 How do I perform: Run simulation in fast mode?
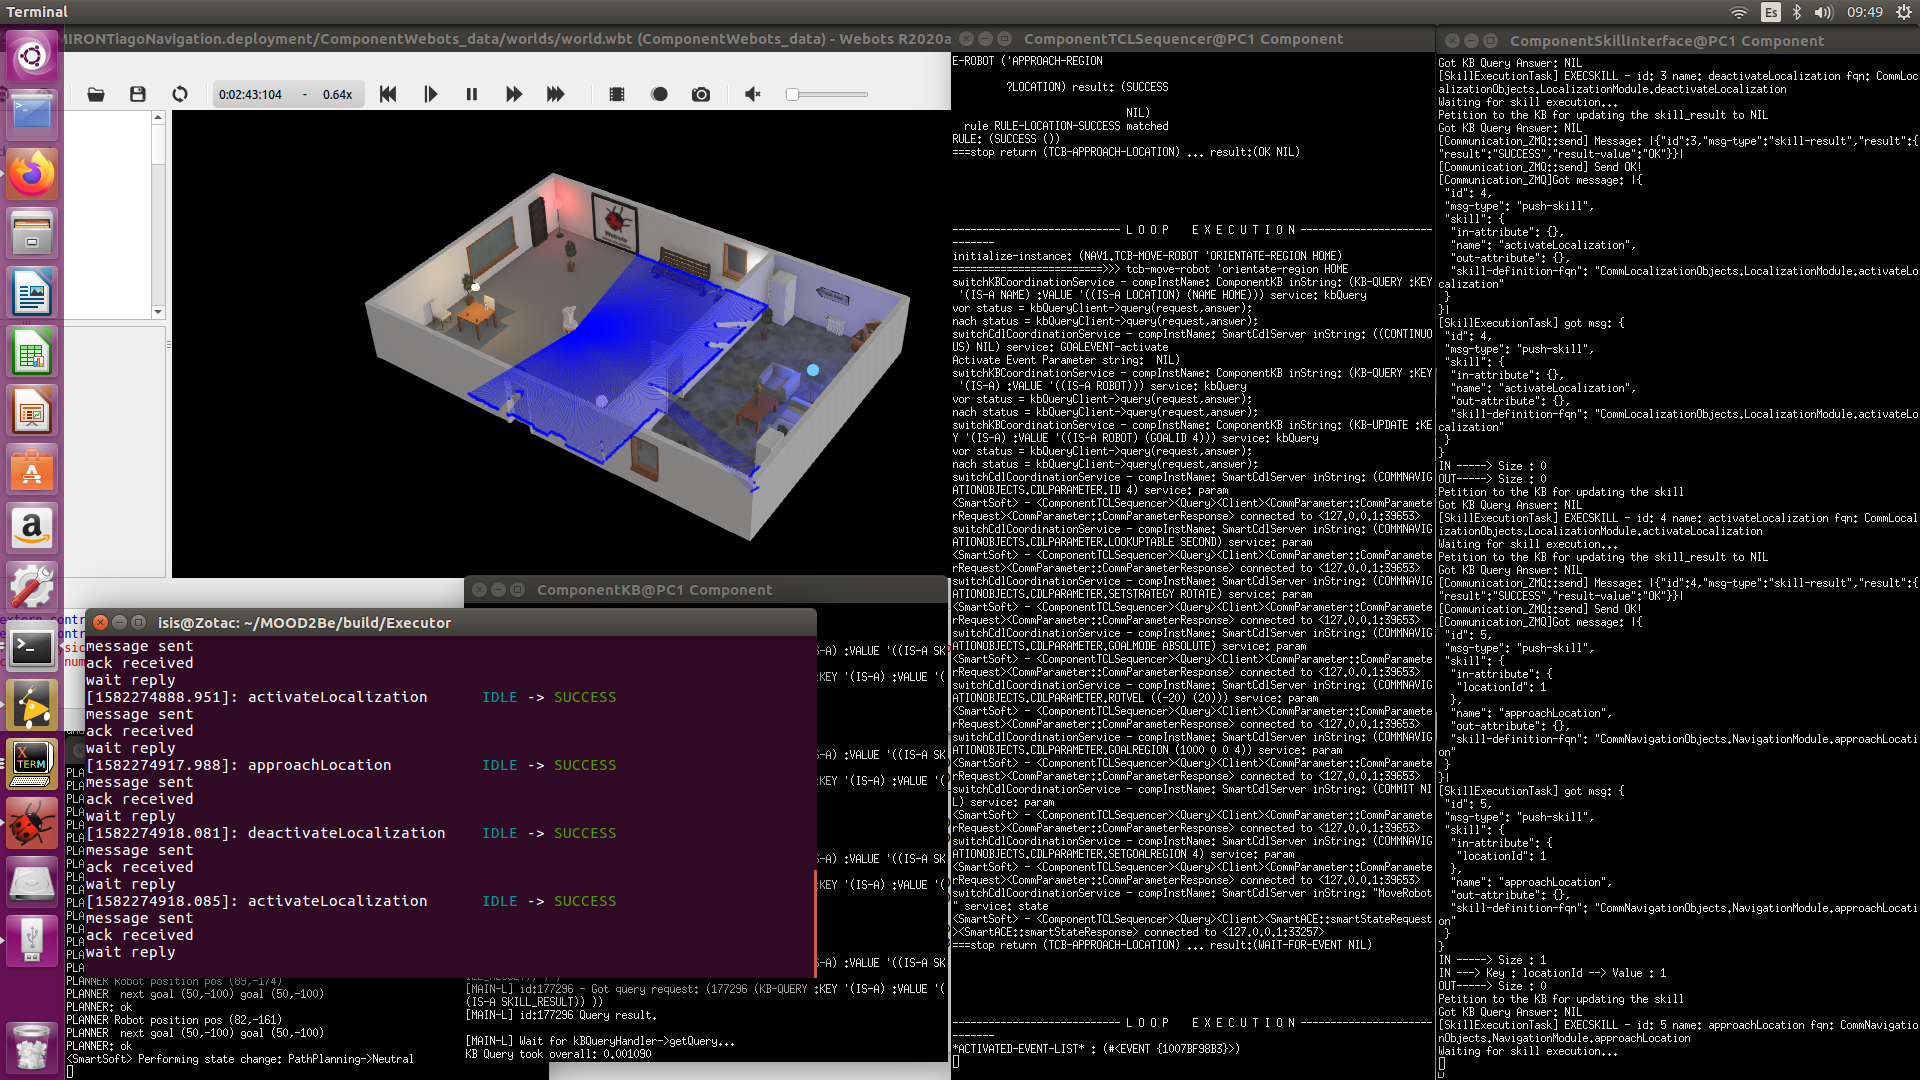[514, 94]
